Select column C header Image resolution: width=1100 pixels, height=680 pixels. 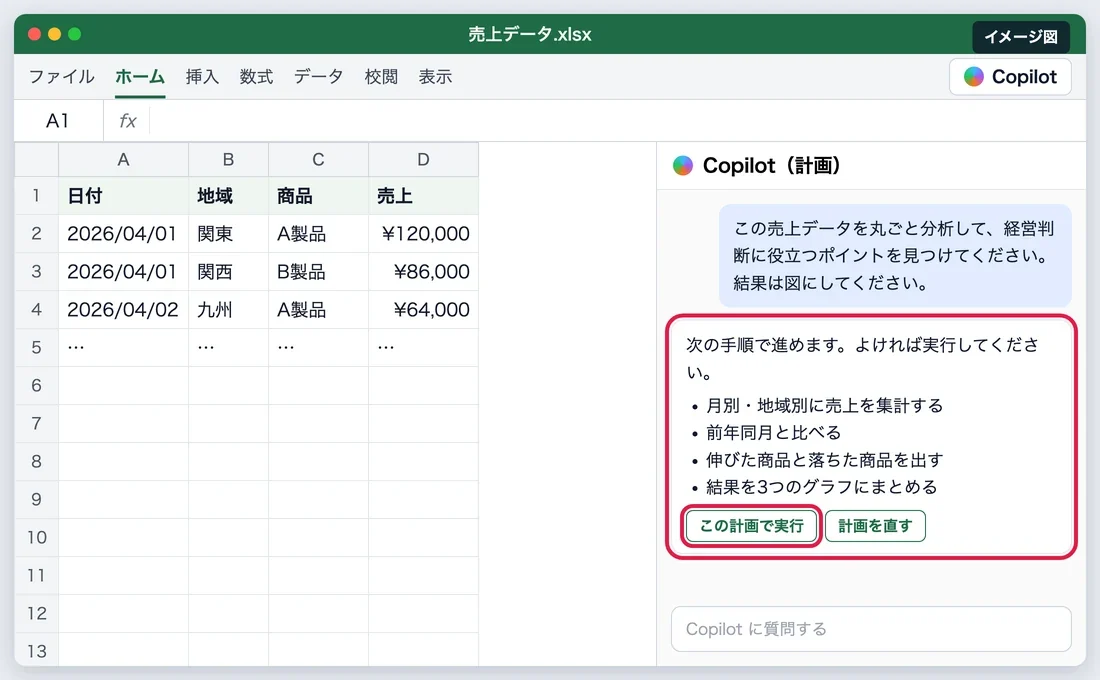coord(318,159)
